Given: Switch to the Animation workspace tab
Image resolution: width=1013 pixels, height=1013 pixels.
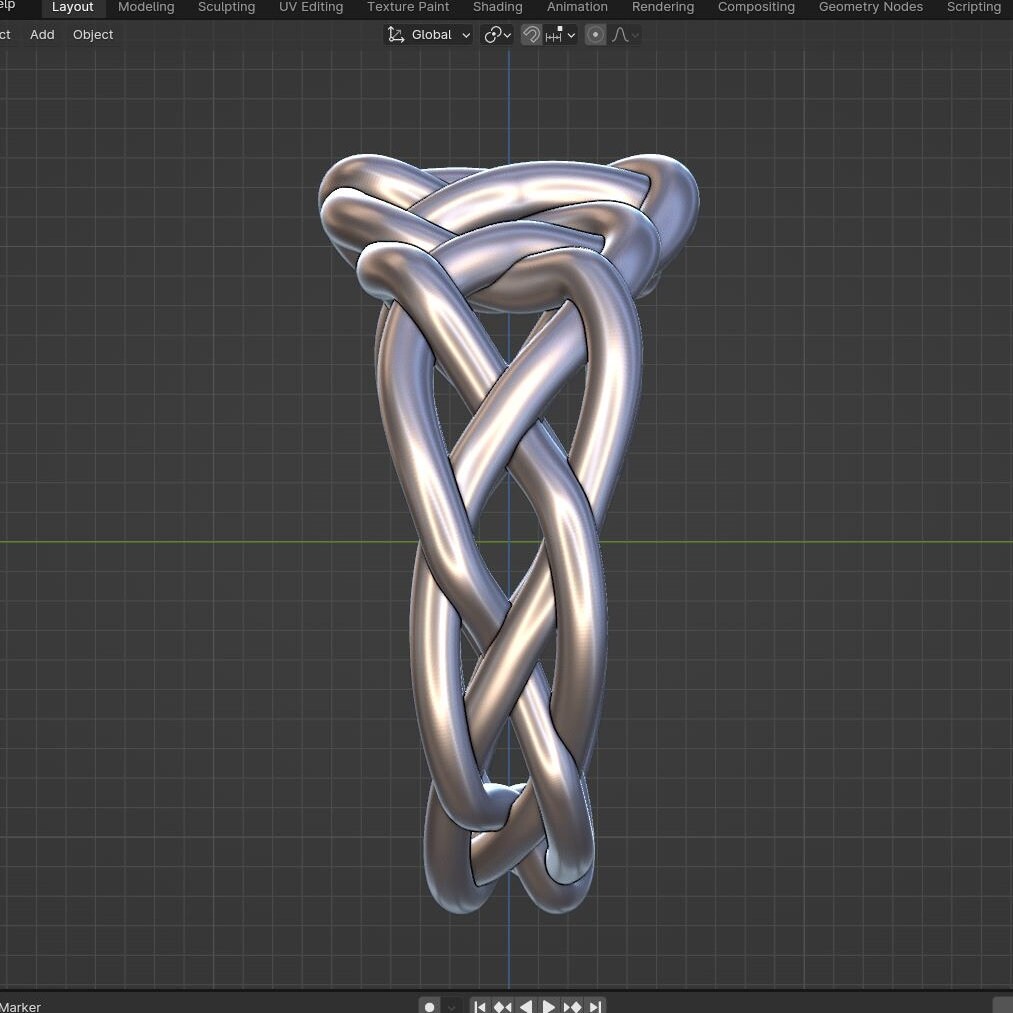Looking at the screenshot, I should pos(577,7).
